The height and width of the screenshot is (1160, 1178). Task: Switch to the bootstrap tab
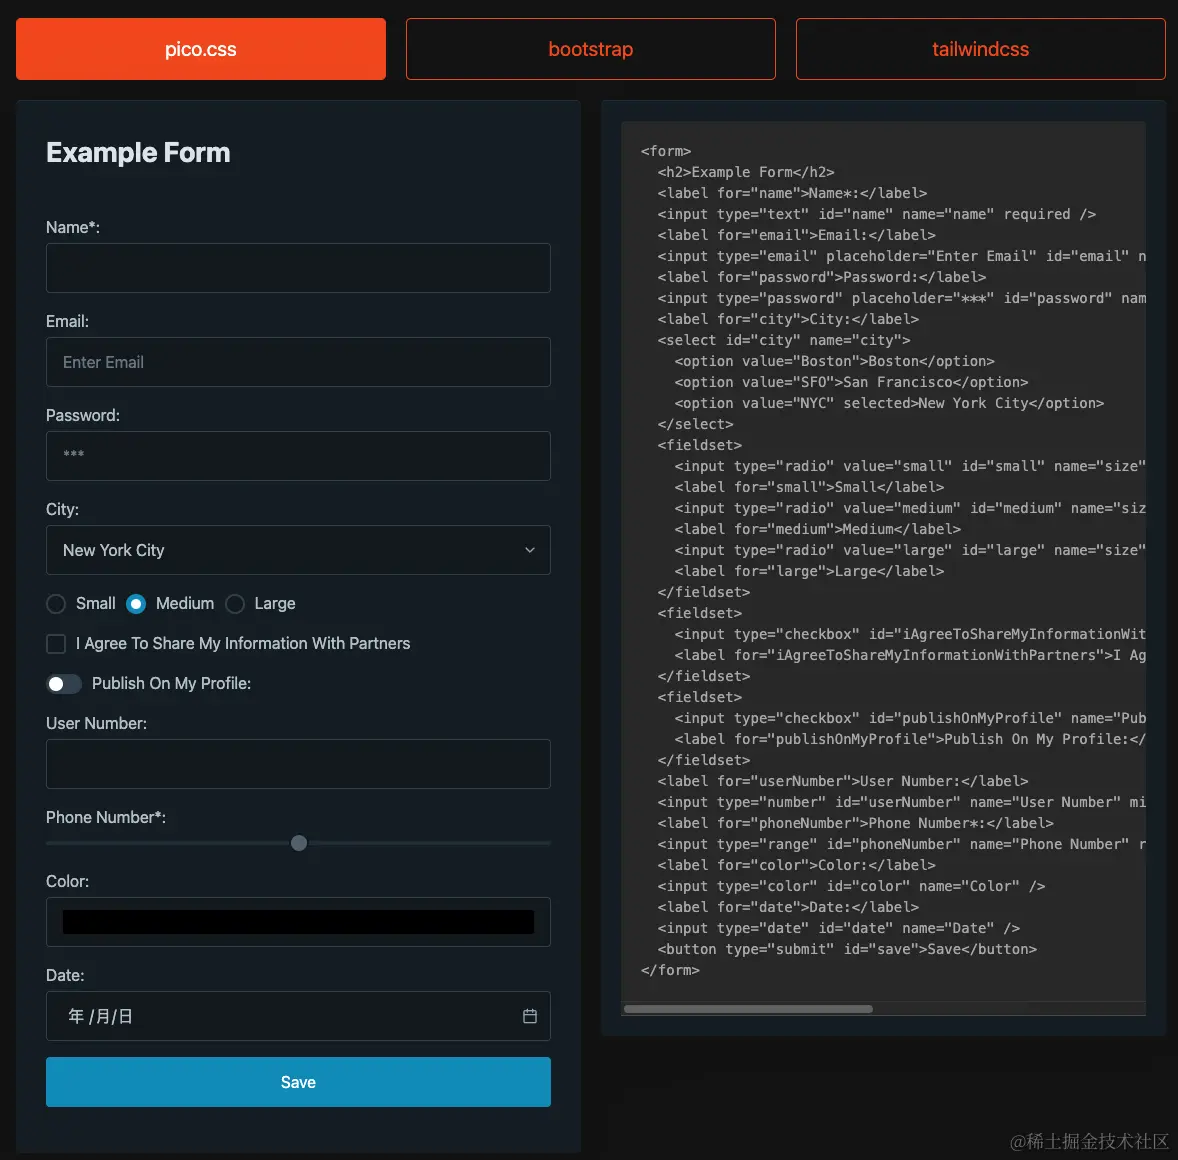(x=591, y=49)
